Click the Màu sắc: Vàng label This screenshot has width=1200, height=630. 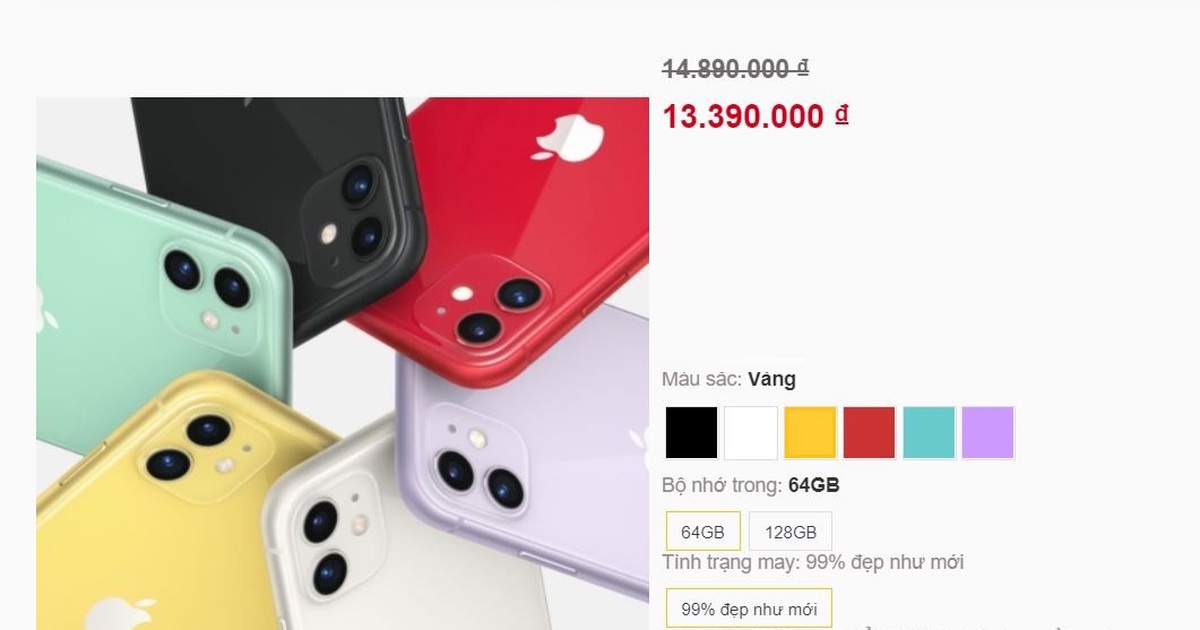729,379
